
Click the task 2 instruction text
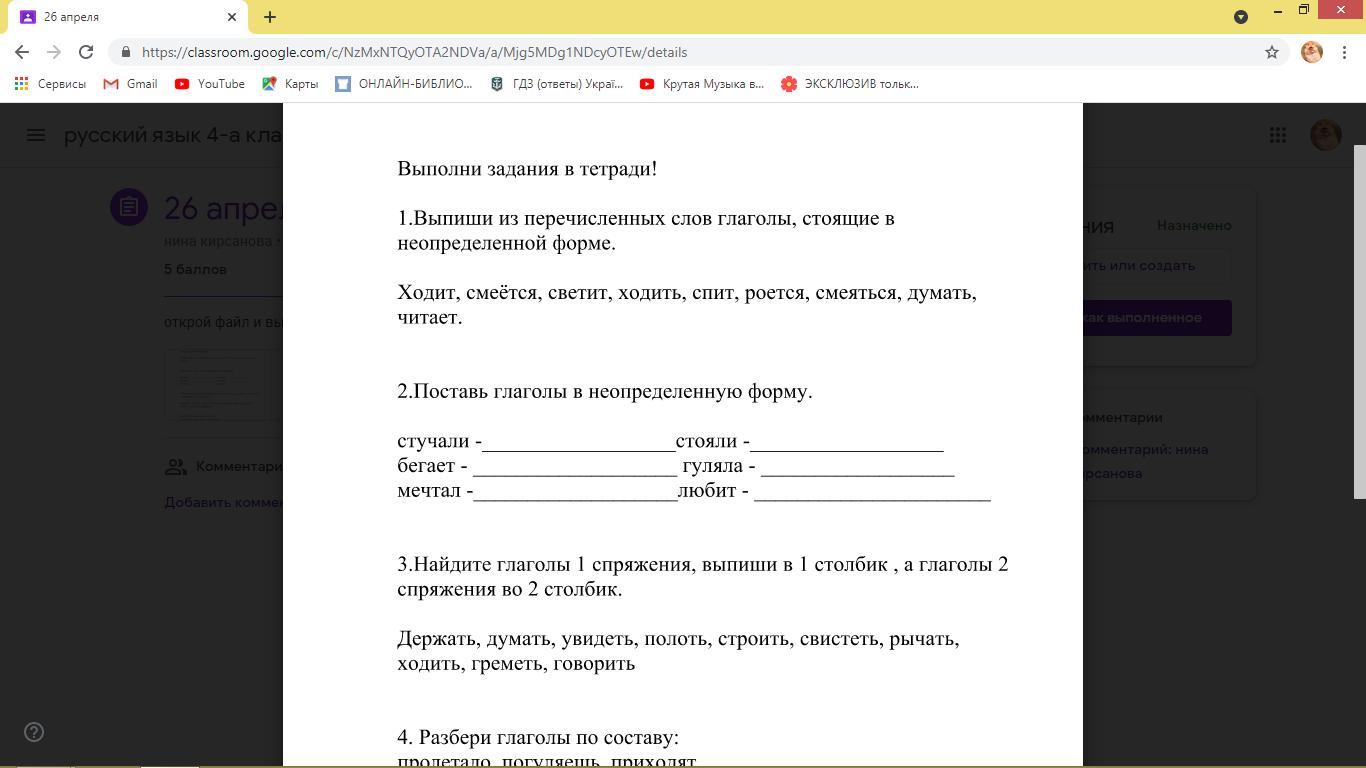[605, 392]
